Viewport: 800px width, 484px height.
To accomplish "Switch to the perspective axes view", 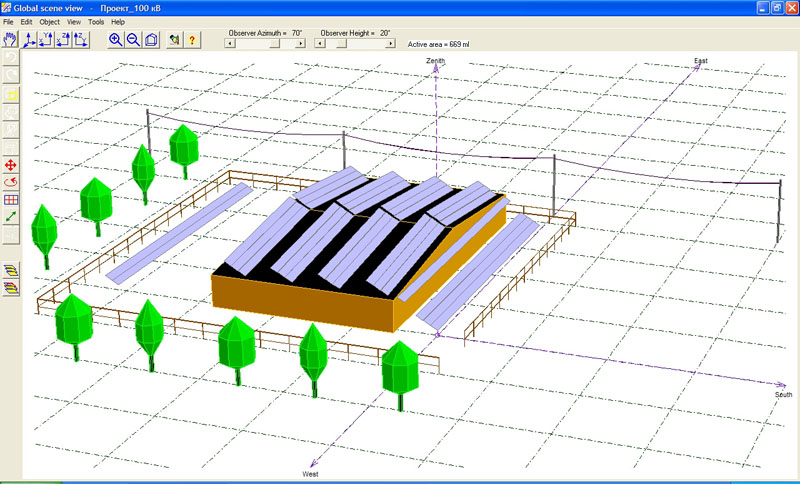I will [30, 40].
